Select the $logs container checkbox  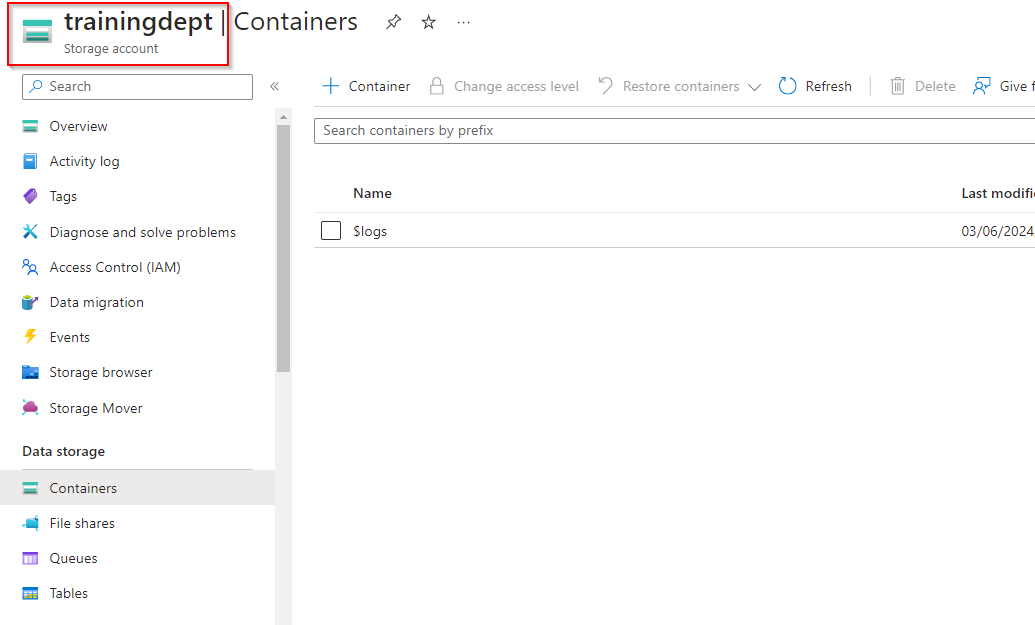pos(331,231)
